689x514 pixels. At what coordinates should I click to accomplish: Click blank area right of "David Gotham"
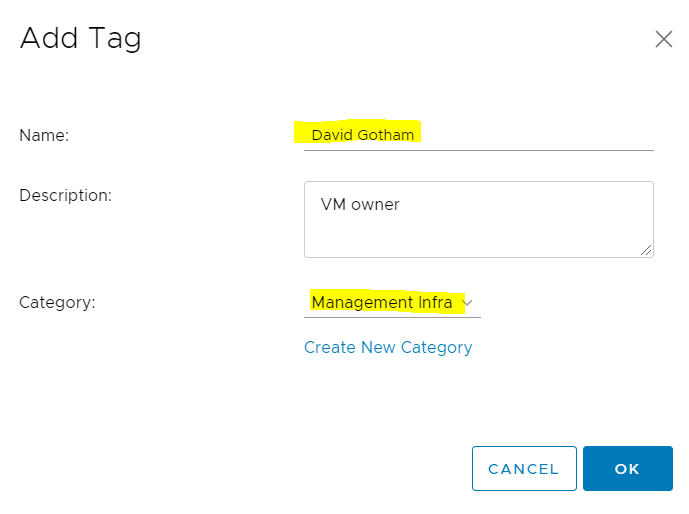coord(540,134)
